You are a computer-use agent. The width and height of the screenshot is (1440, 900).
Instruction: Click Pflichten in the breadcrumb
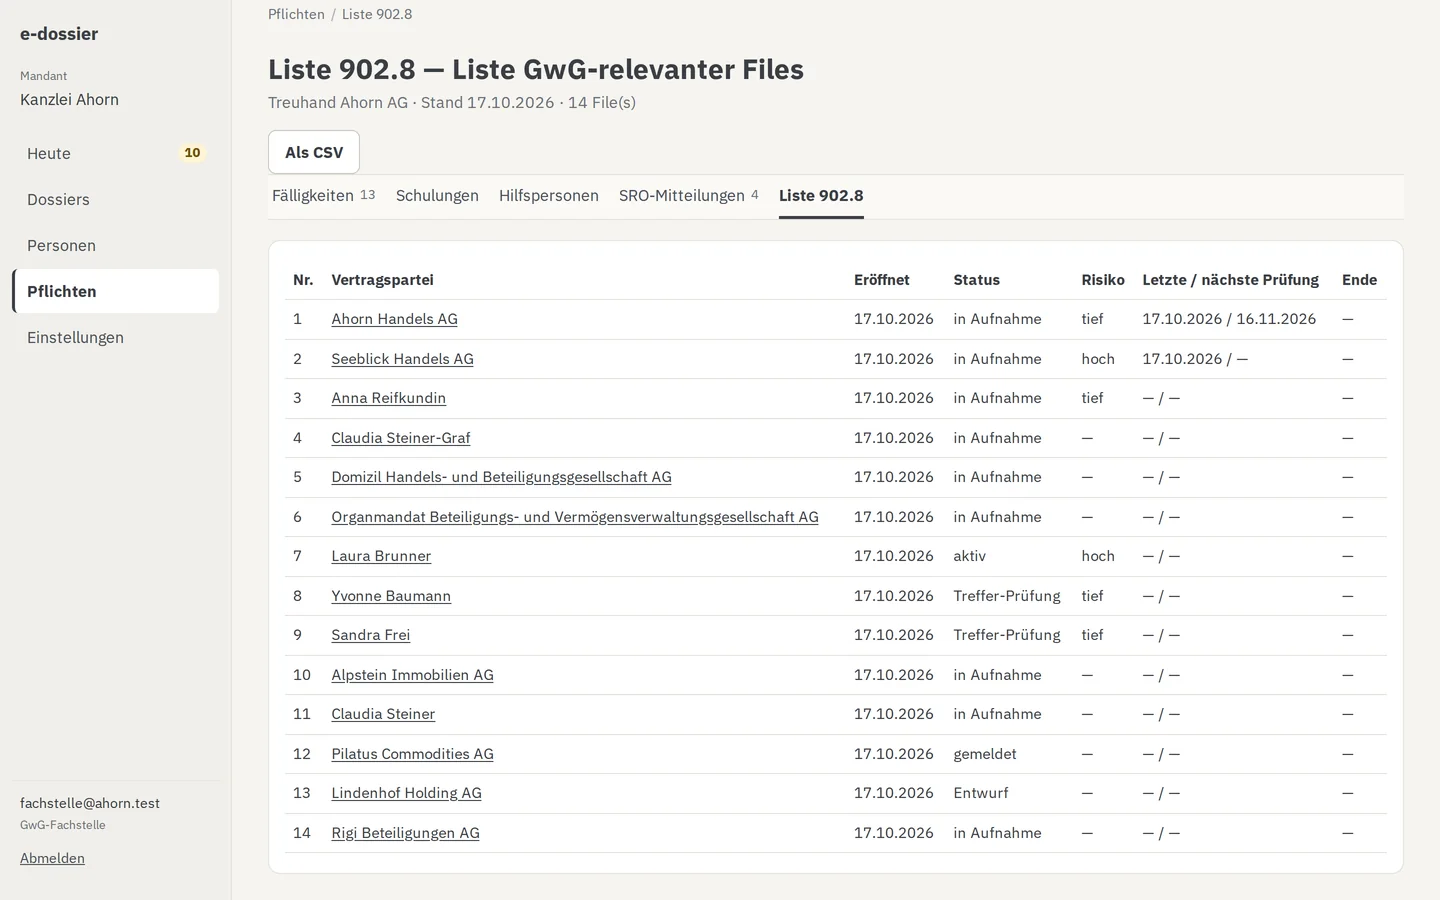point(296,14)
